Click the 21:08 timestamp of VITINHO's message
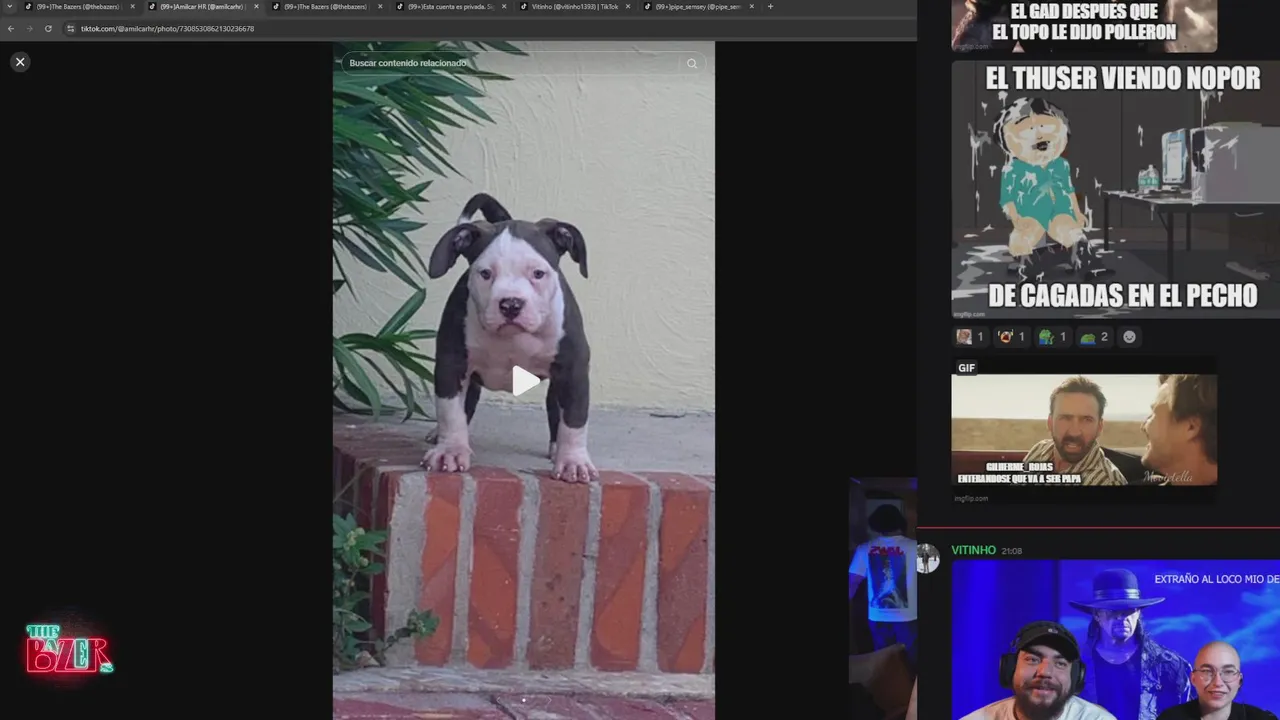Image resolution: width=1280 pixels, height=720 pixels. coord(1012,551)
